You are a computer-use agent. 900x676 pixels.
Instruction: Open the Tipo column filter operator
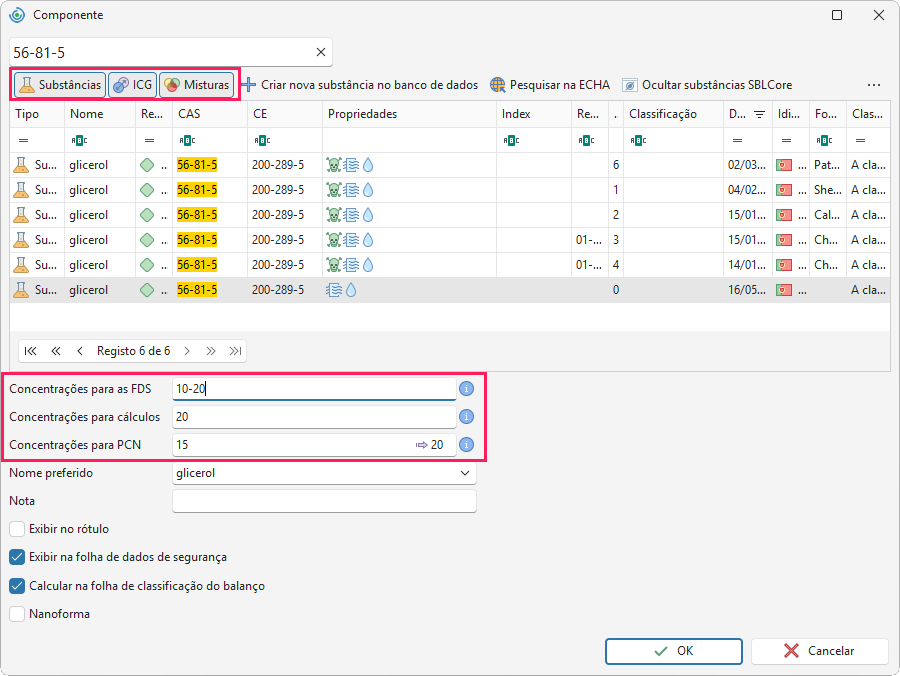(24, 140)
